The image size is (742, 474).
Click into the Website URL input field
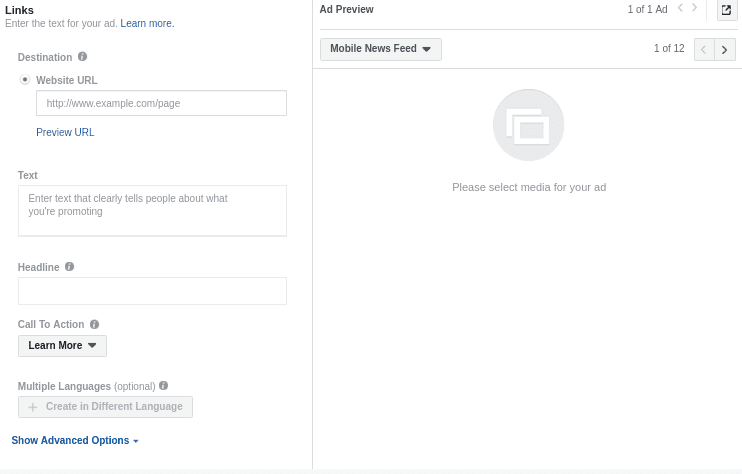coord(161,103)
